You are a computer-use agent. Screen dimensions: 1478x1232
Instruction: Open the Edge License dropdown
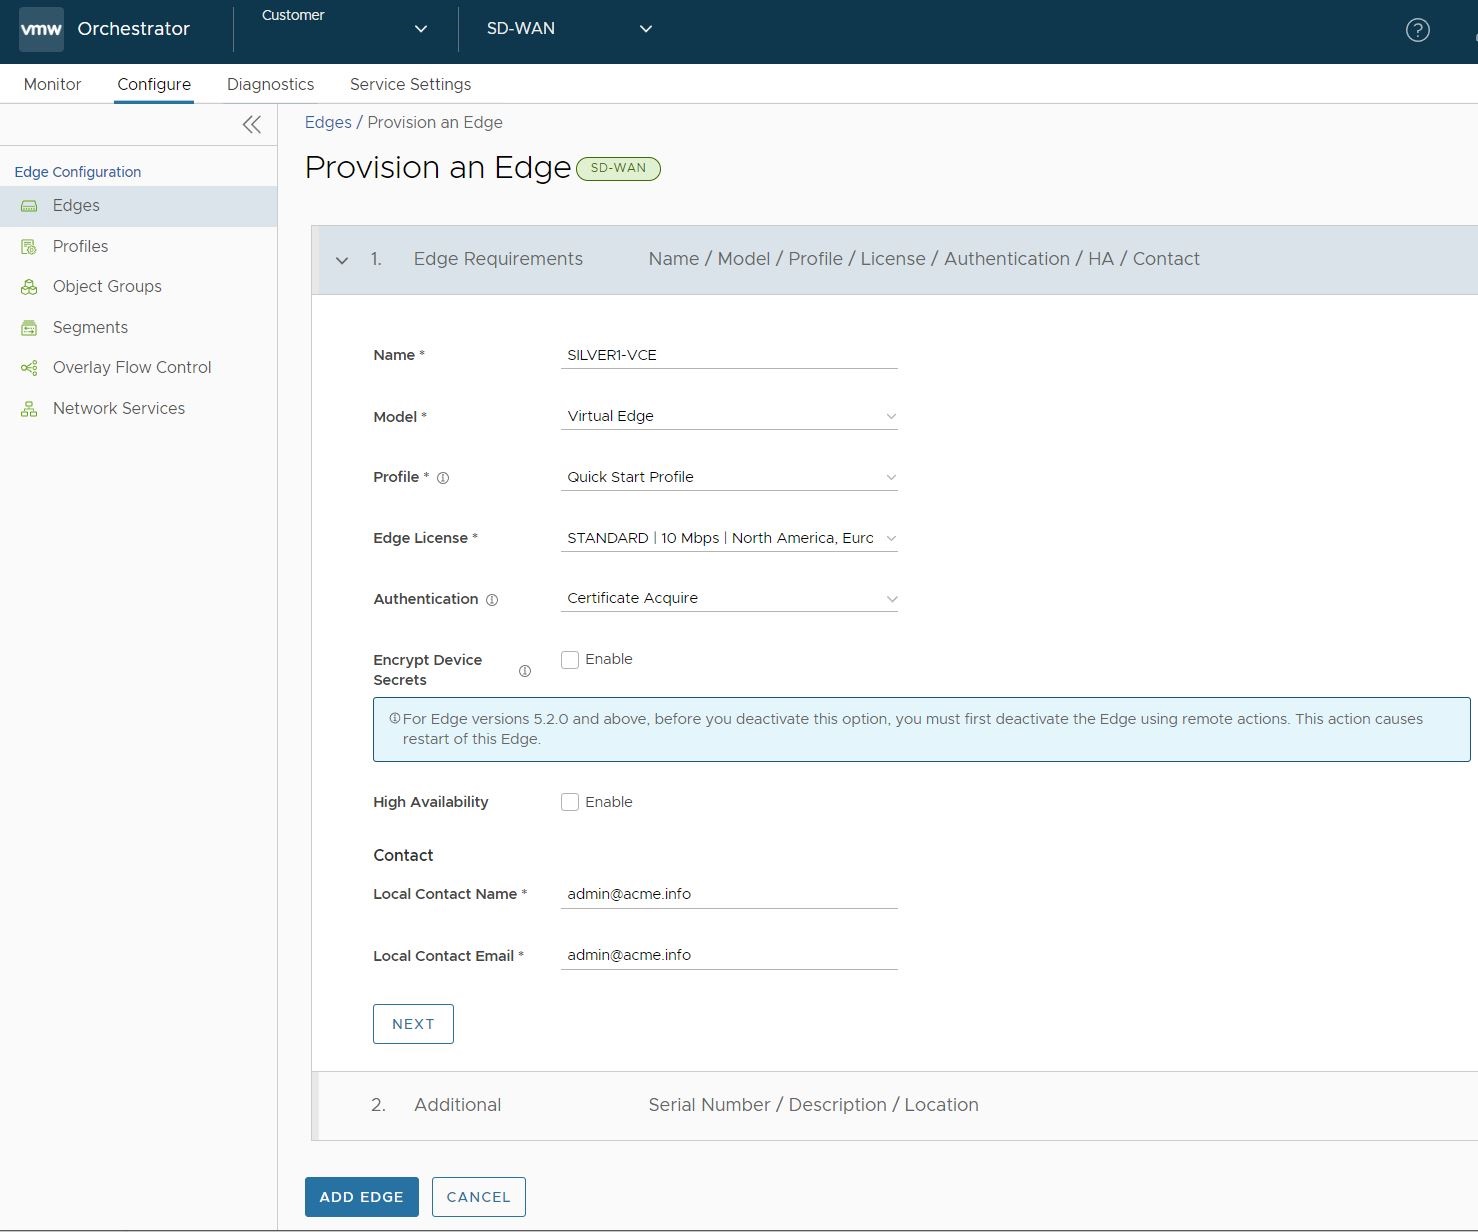click(729, 538)
